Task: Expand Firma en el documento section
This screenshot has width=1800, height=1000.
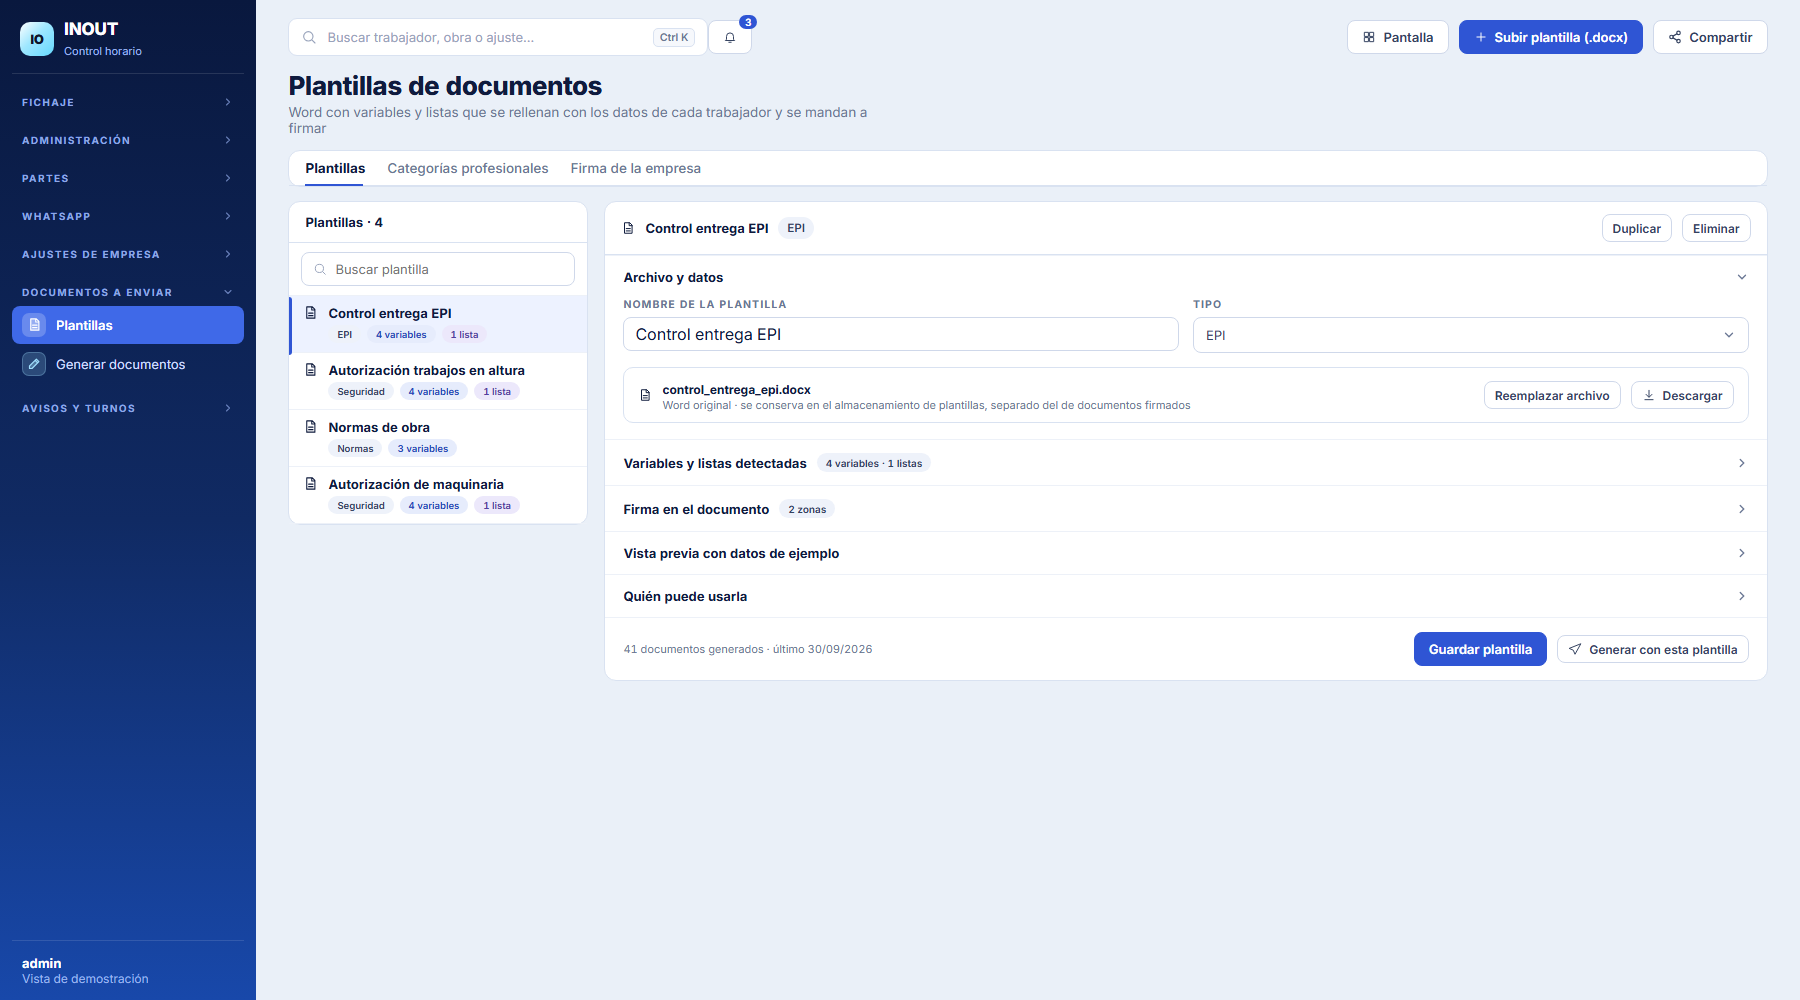Action: [x=1185, y=509]
